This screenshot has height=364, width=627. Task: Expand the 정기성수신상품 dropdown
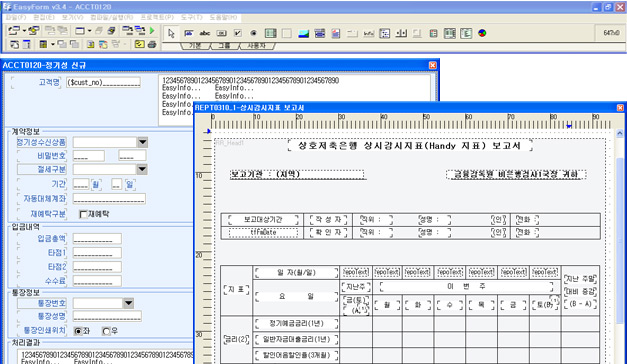tap(143, 142)
